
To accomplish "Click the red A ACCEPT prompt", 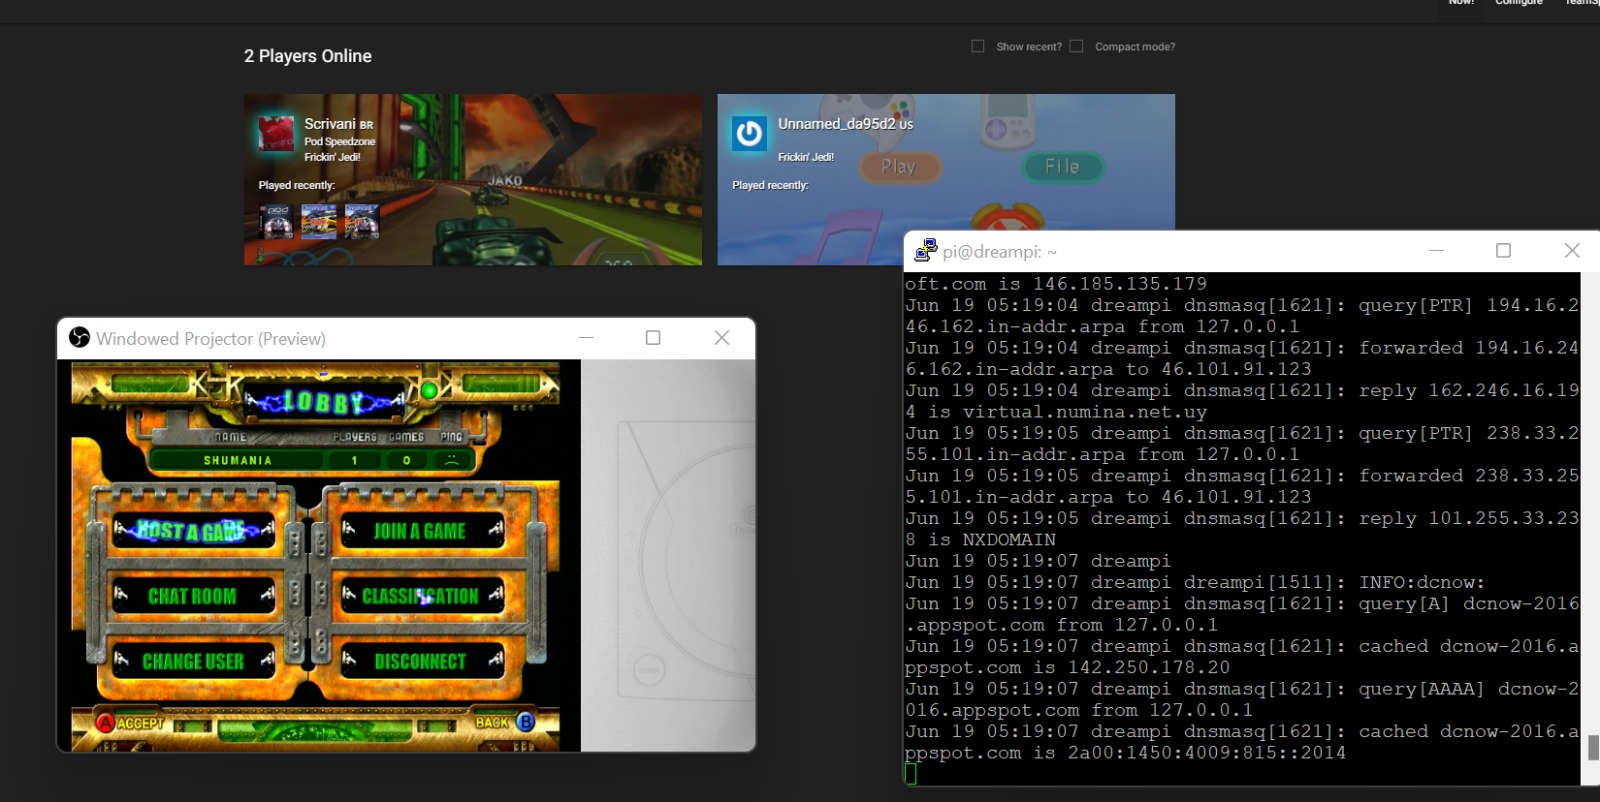I will click(x=130, y=723).
